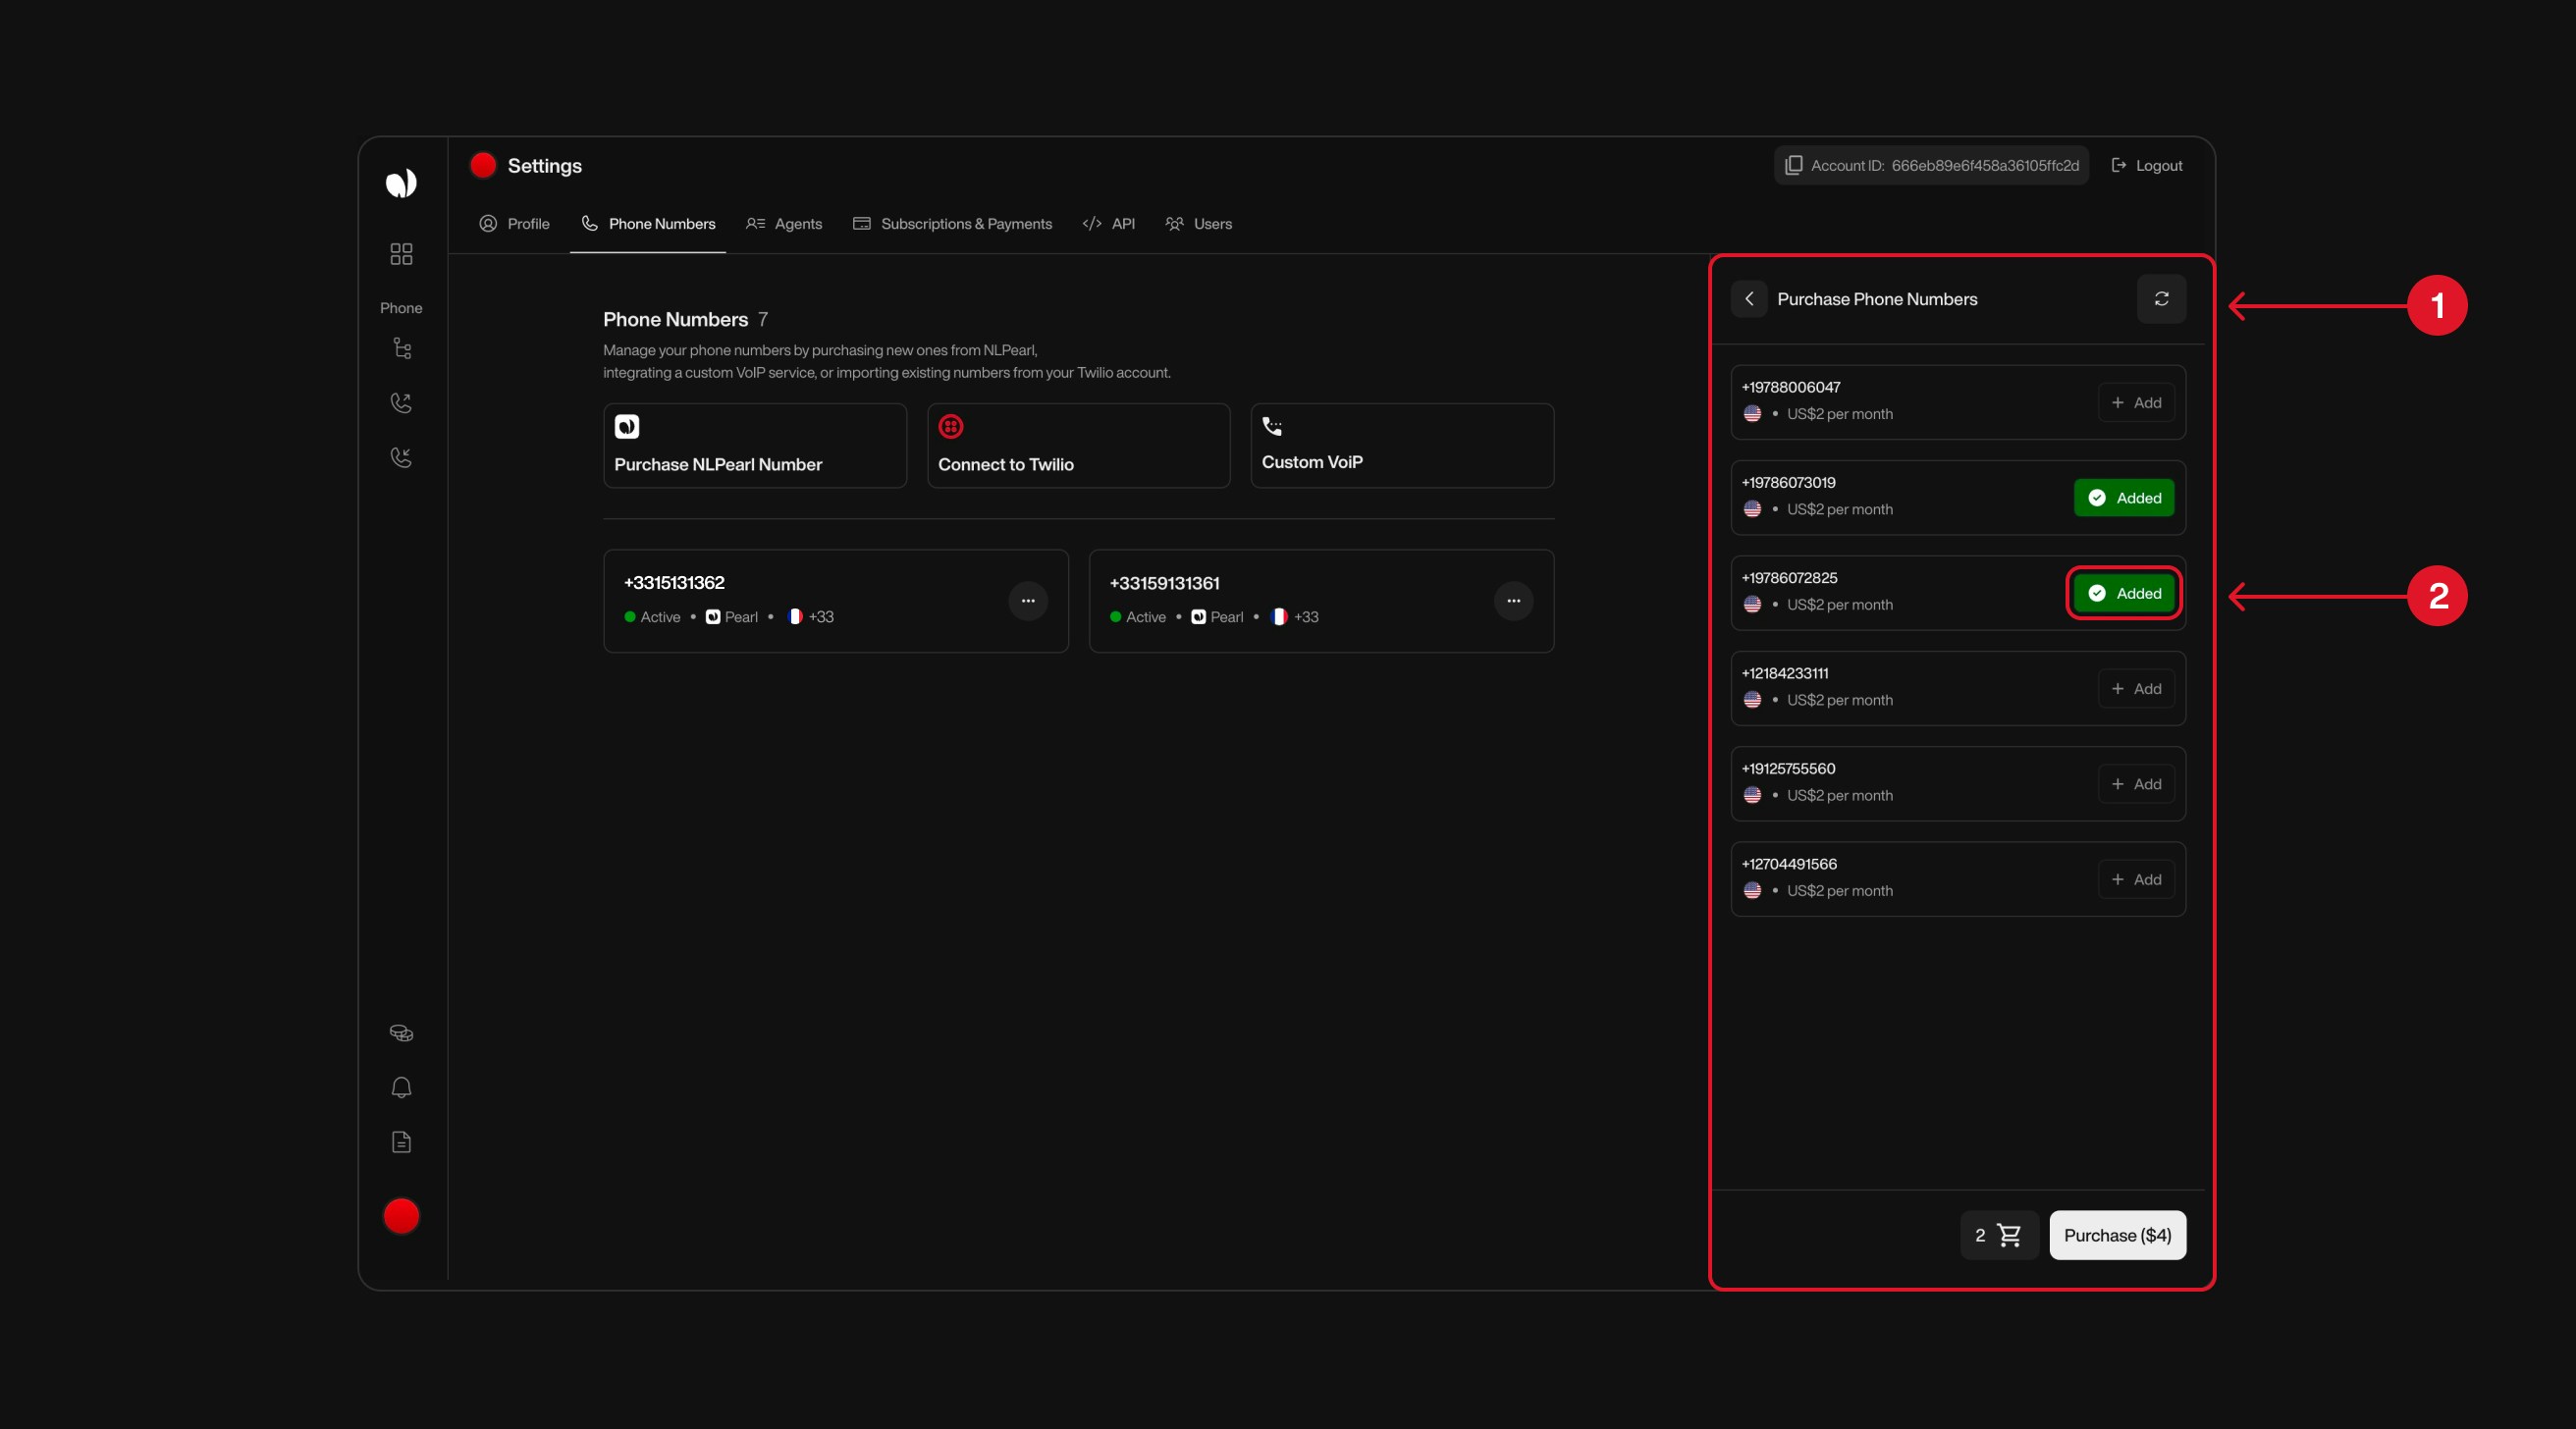Click the Purchase ($4) button
The width and height of the screenshot is (2576, 1429).
click(x=2117, y=1235)
